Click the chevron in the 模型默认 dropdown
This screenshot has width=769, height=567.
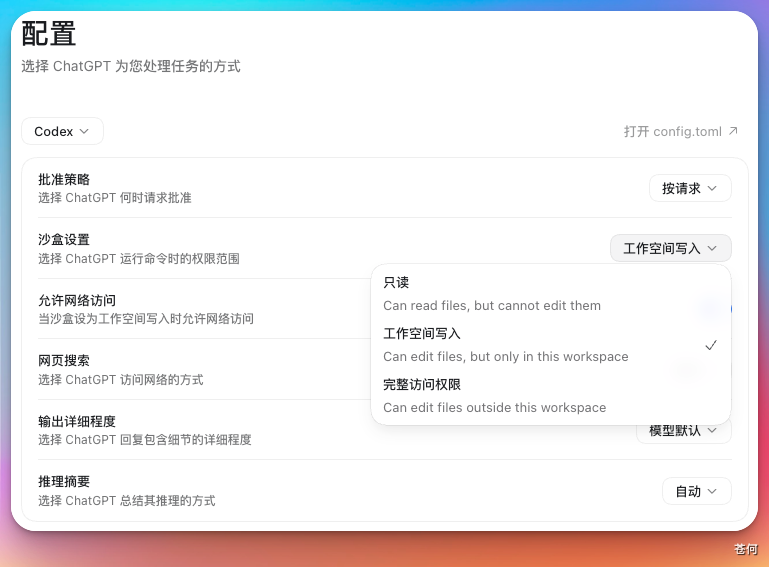click(713, 431)
